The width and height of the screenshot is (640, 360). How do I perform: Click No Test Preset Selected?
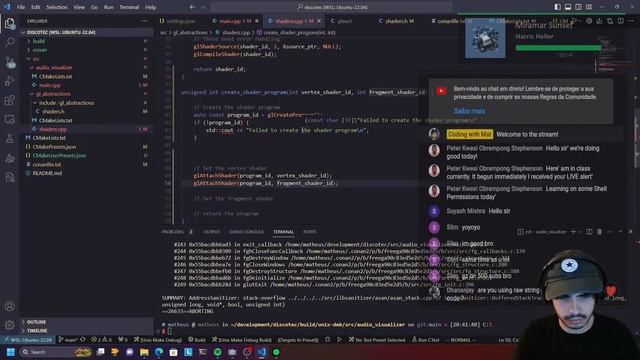pos(377,340)
